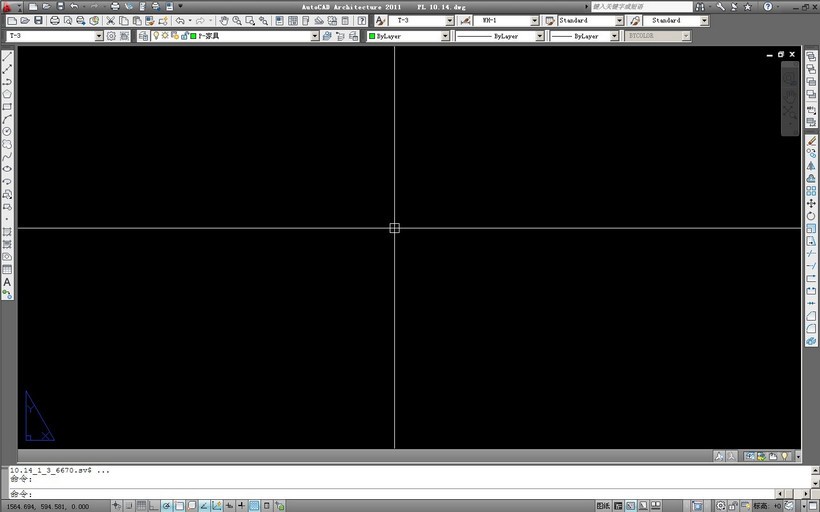Viewport: 820px width, 512px height.
Task: Activate the Pan hand tool
Action: pyautogui.click(x=225, y=21)
